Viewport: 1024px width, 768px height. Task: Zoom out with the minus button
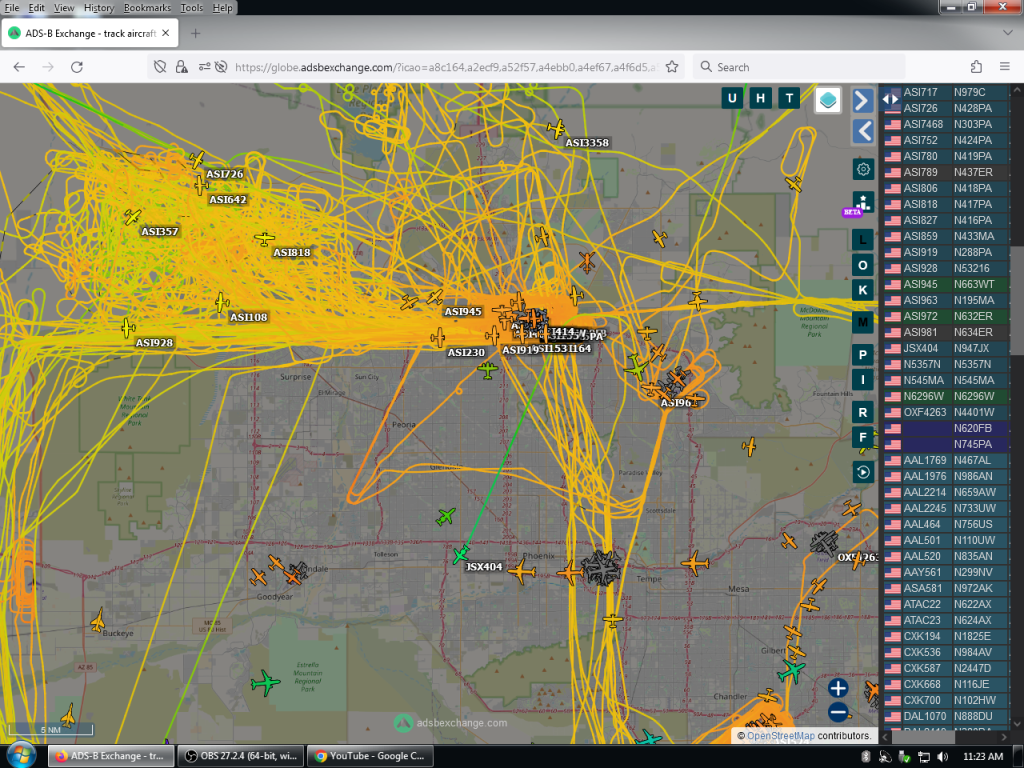pyautogui.click(x=838, y=712)
